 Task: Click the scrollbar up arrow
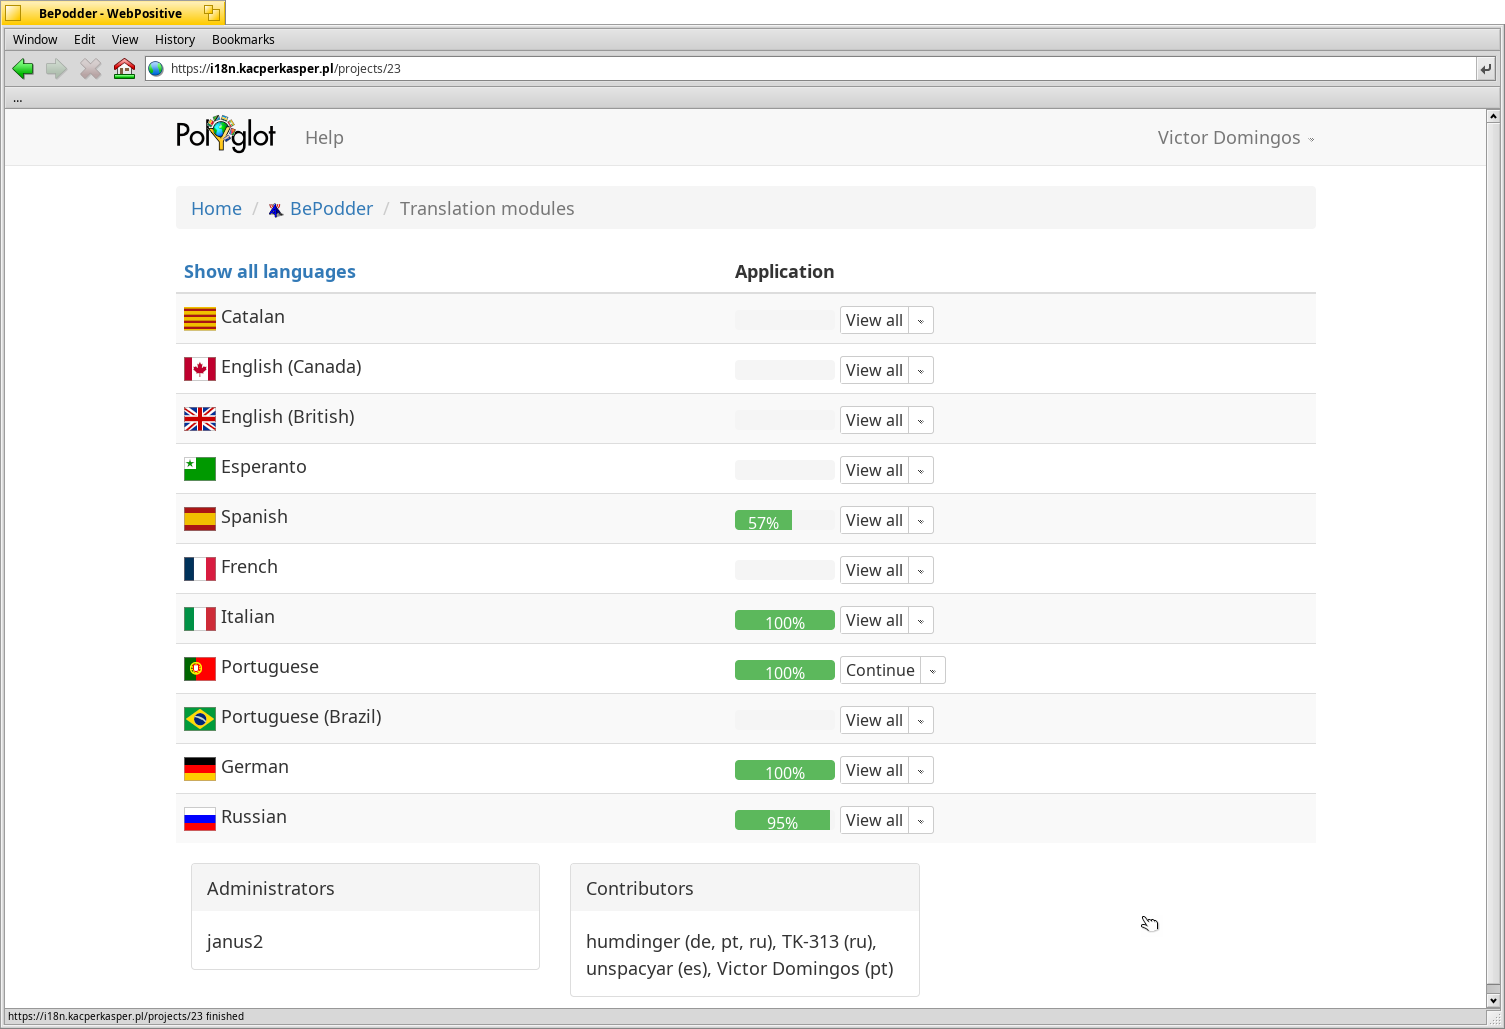click(x=1493, y=116)
